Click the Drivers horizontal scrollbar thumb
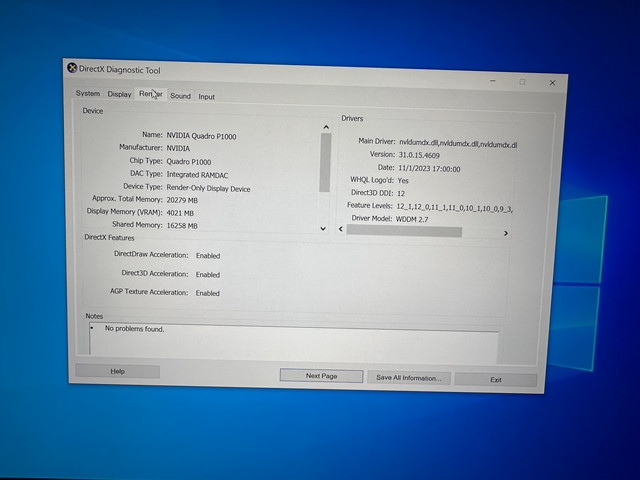This screenshot has height=480, width=640. click(x=404, y=231)
